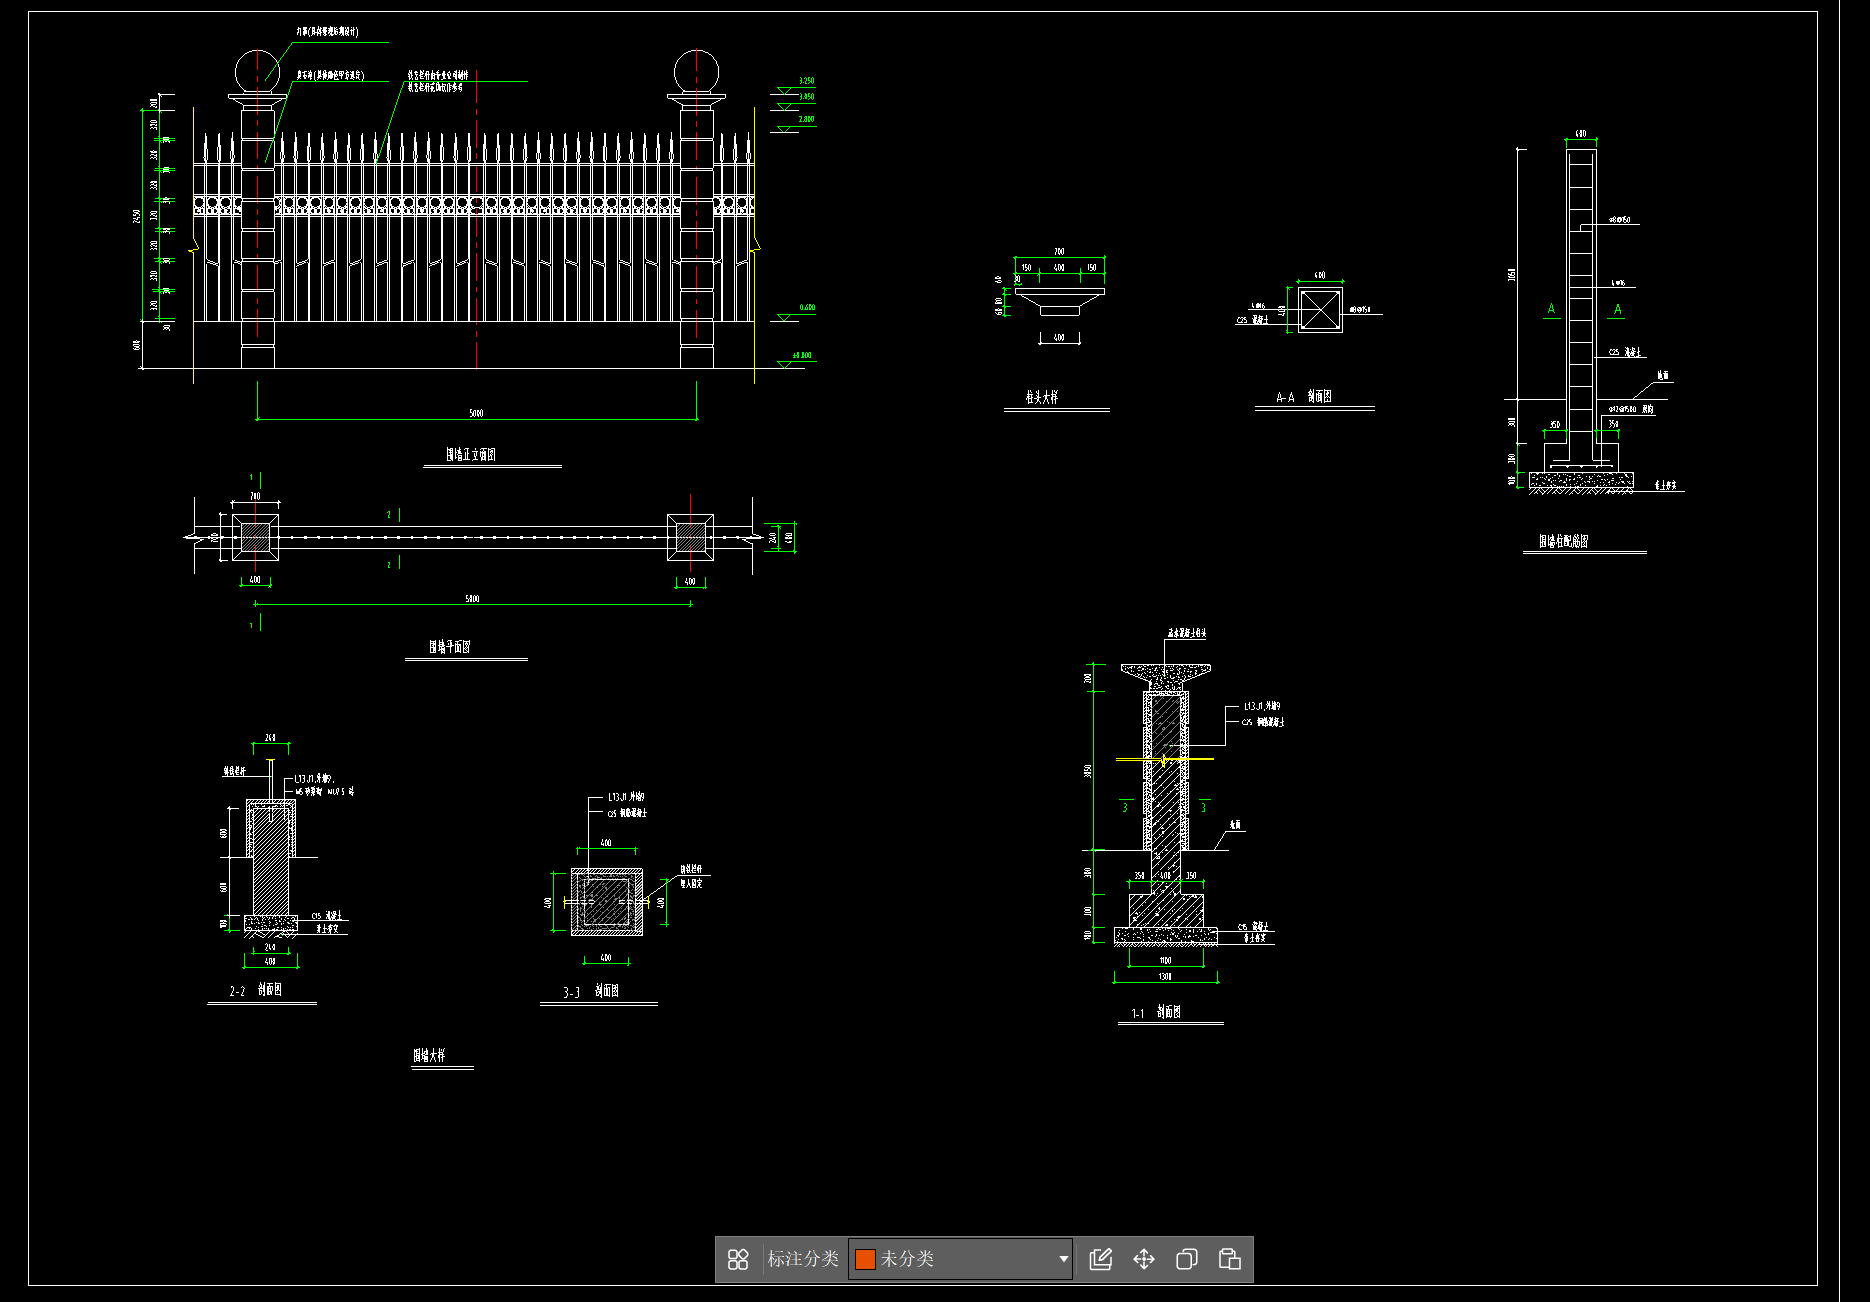Click the copy annotation icon

[x=1187, y=1259]
